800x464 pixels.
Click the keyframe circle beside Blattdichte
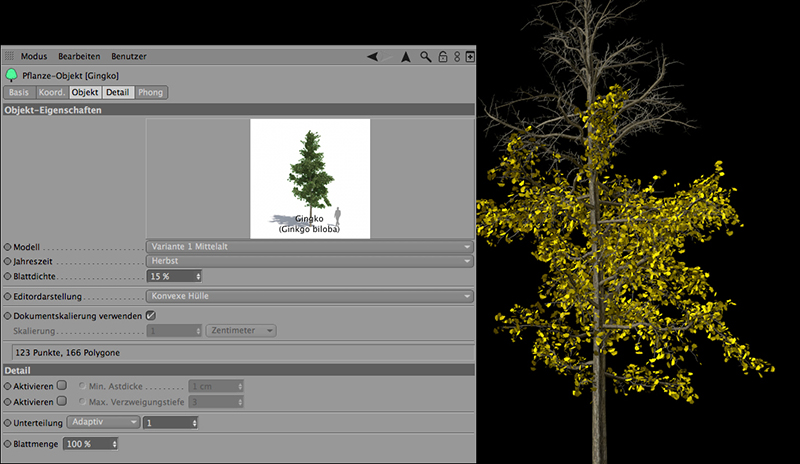8,275
